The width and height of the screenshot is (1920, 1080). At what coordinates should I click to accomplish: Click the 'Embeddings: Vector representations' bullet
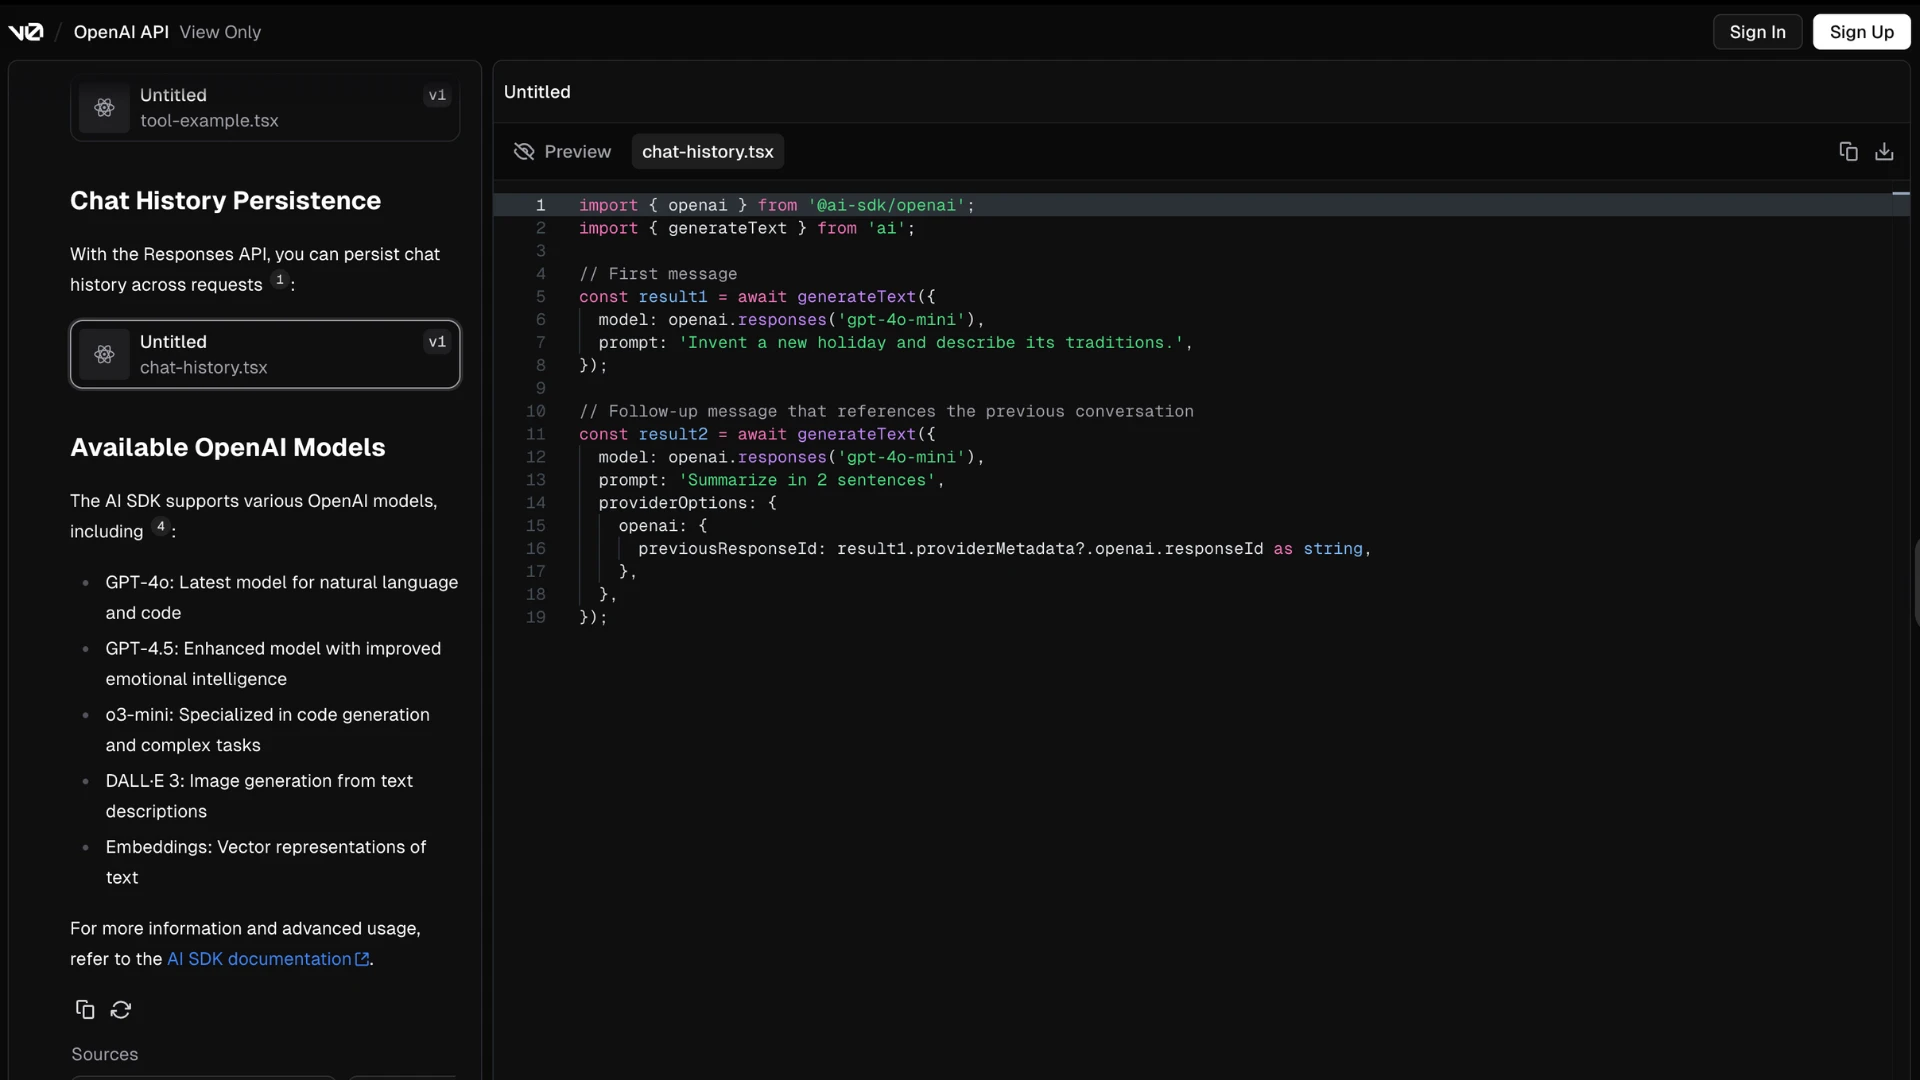tap(266, 861)
